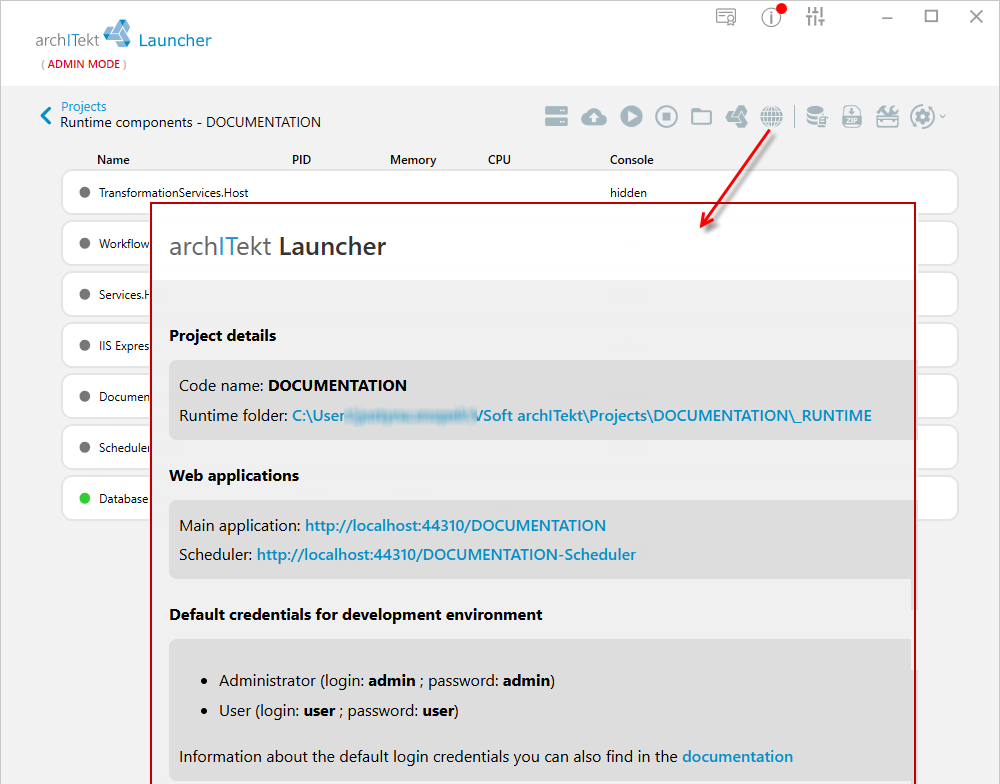Select the IIS Express component row
This screenshot has width=1000, height=784.
pyautogui.click(x=510, y=345)
